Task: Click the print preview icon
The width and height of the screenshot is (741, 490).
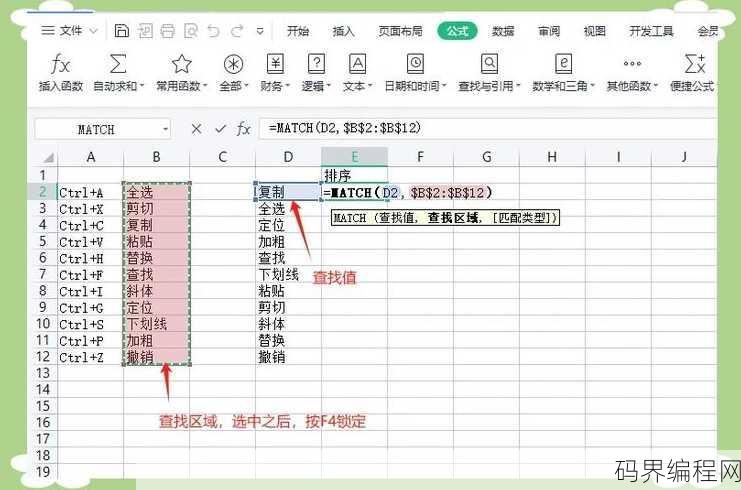Action: (x=191, y=31)
